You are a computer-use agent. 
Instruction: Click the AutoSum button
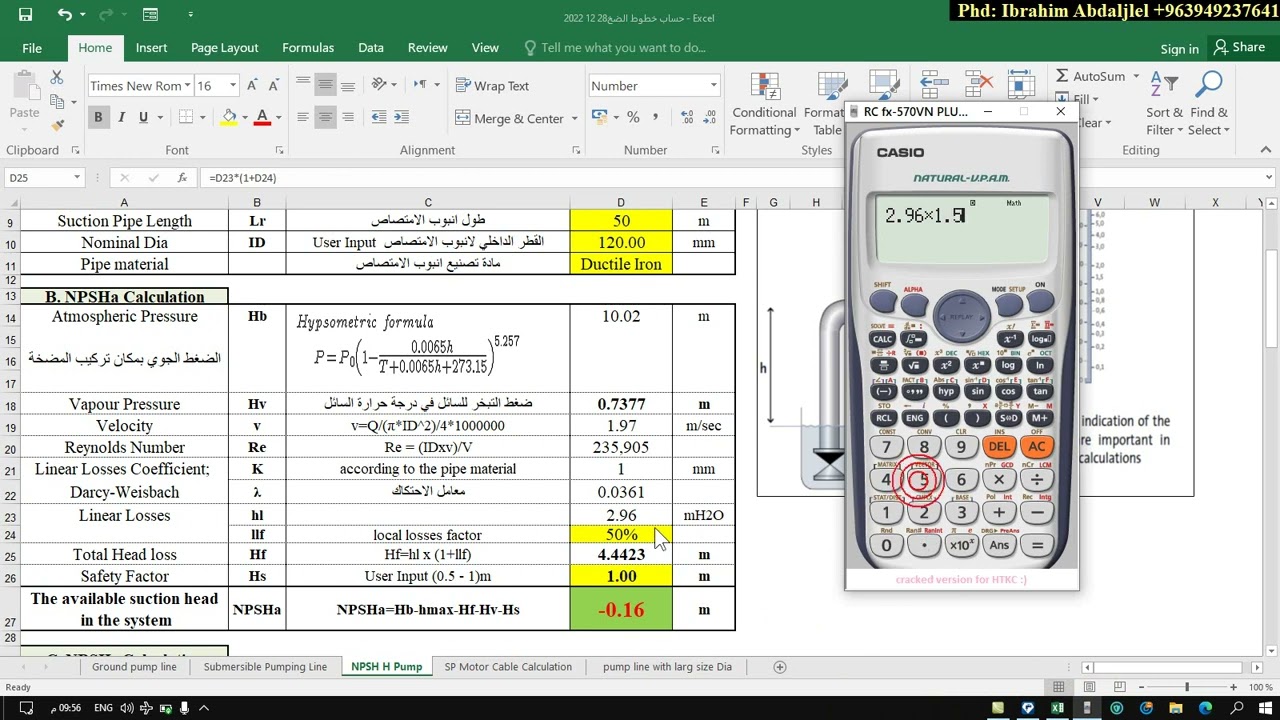coord(1090,77)
